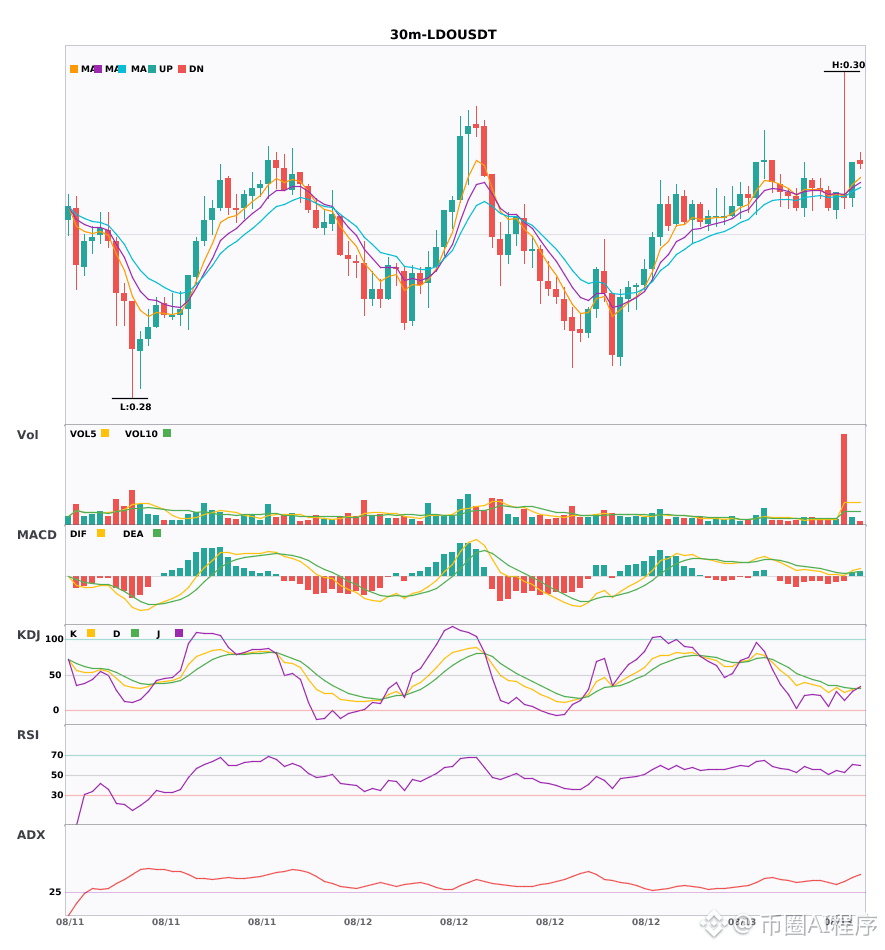Select the purple MA legend swatch
The image size is (885, 950).
tap(98, 69)
